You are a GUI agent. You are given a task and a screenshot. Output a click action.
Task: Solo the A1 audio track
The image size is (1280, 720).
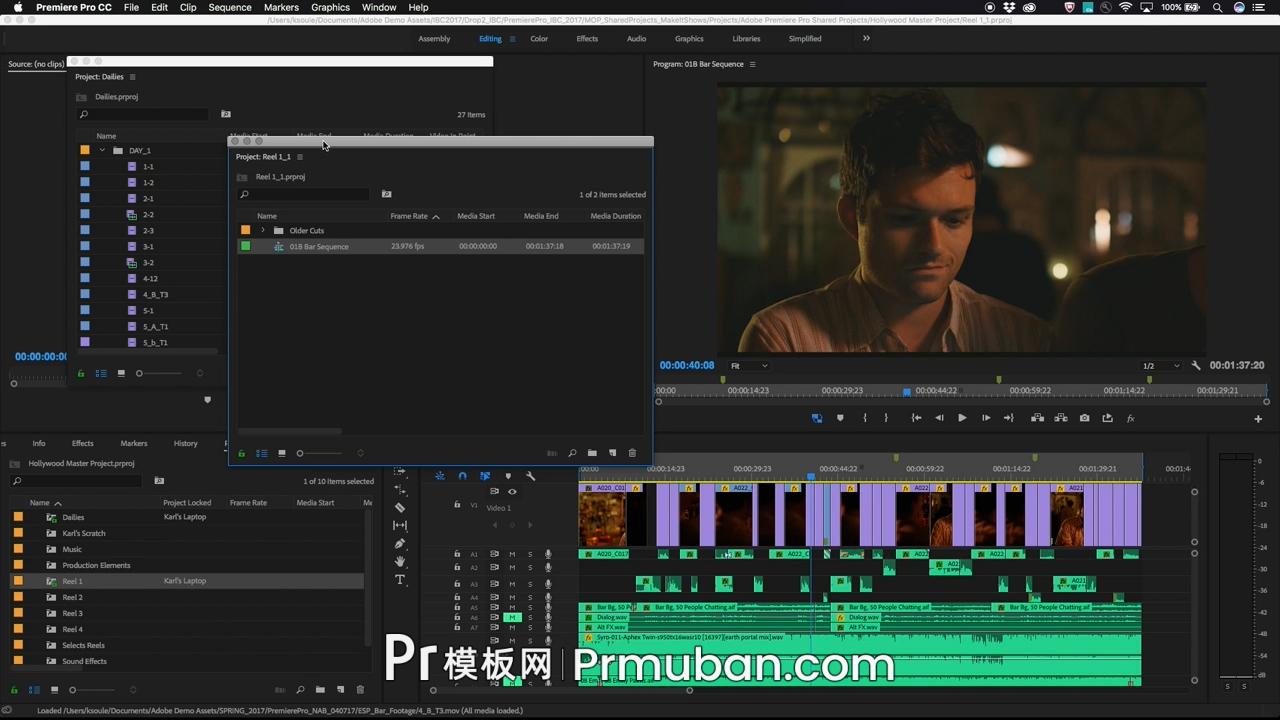tap(530, 554)
